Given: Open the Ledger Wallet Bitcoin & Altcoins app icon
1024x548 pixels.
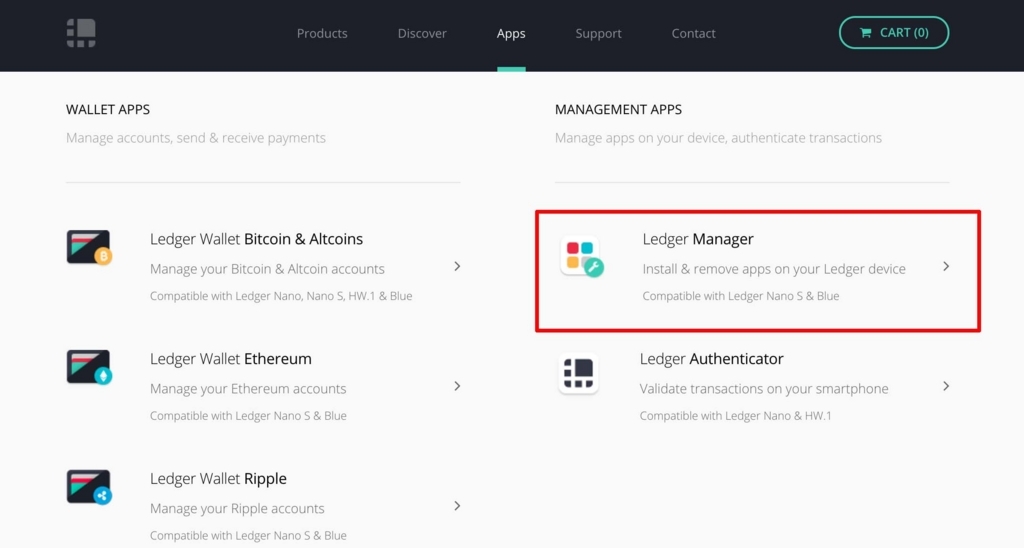Looking at the screenshot, I should tap(89, 248).
